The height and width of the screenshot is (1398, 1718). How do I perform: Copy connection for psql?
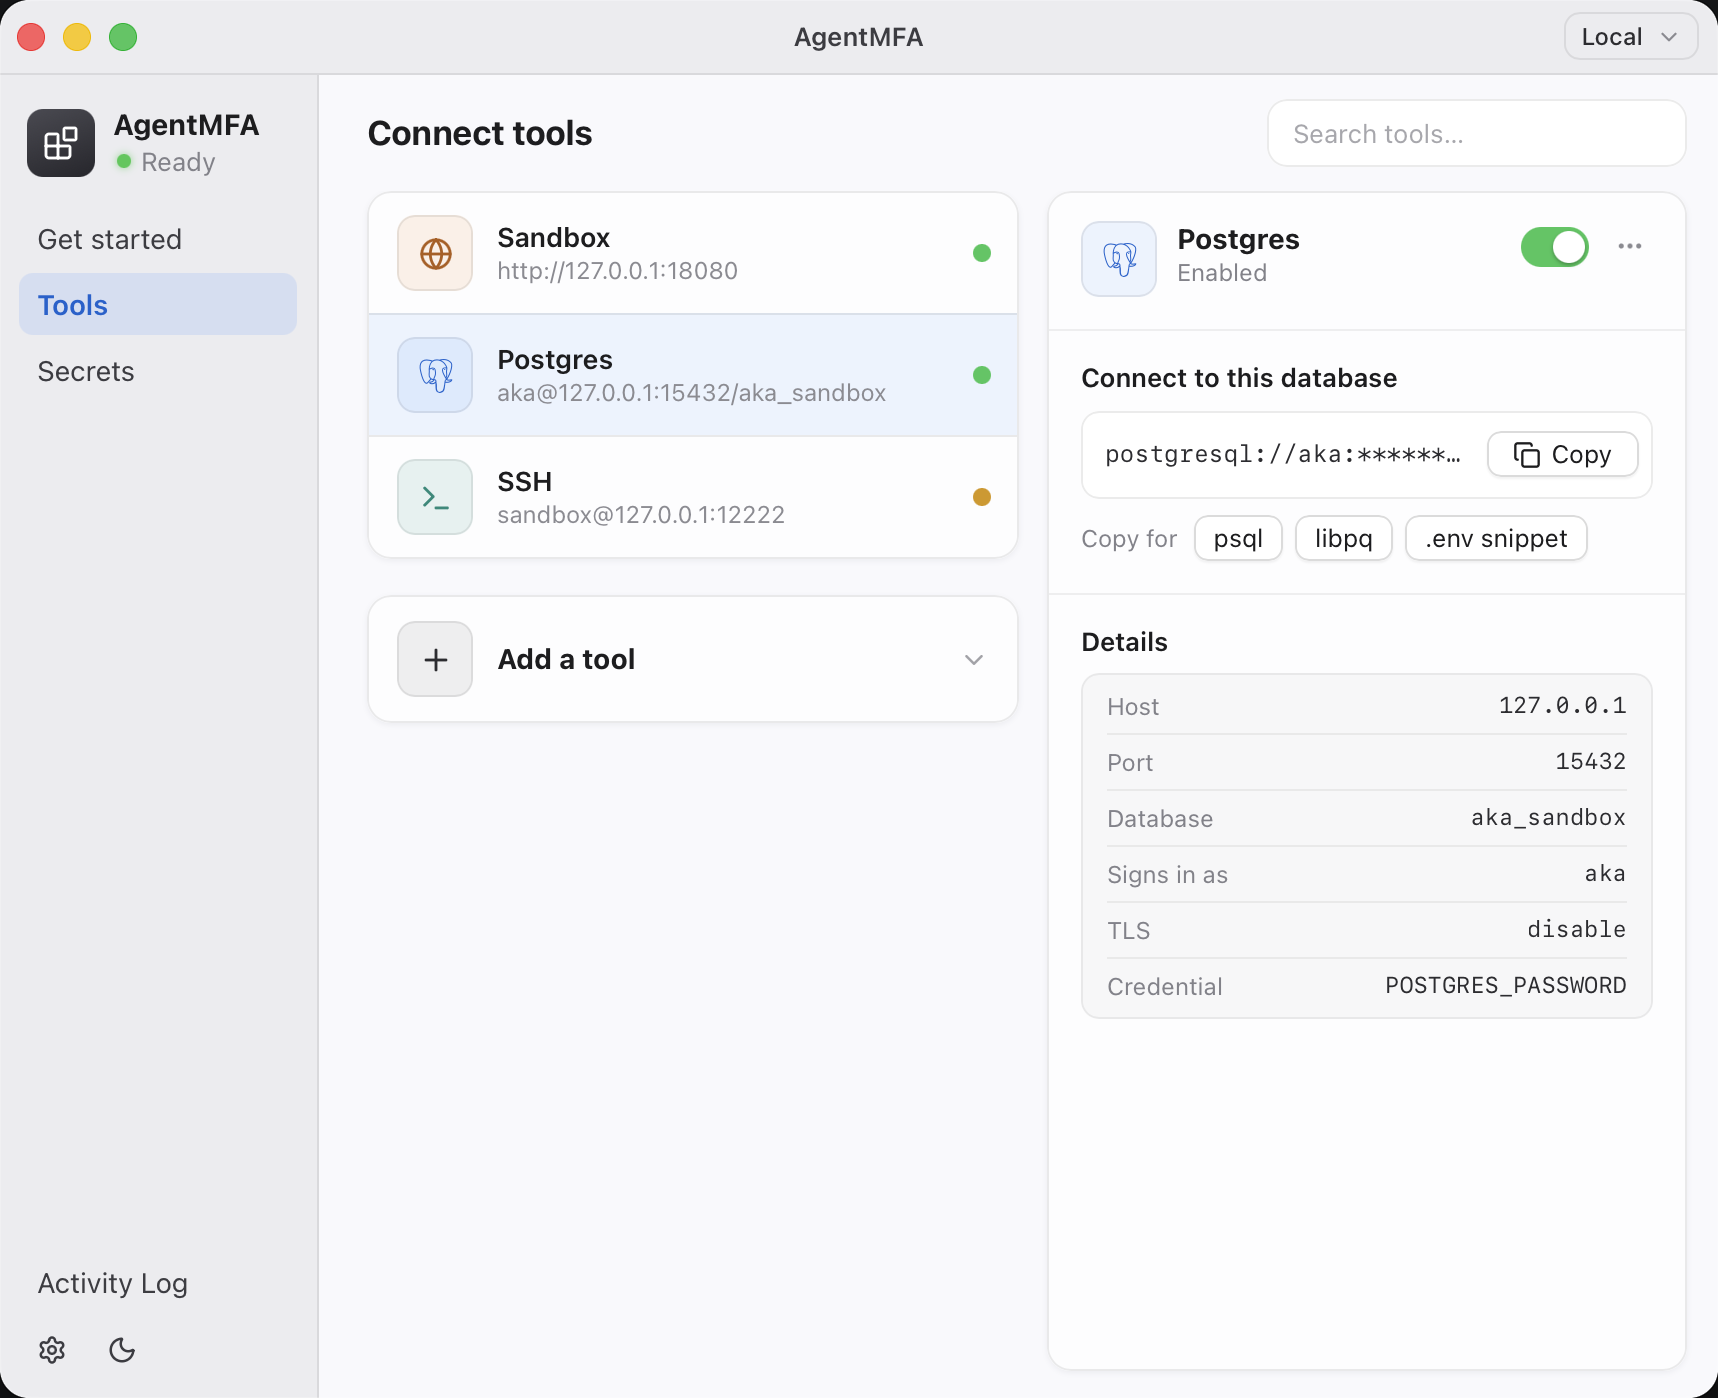click(1238, 538)
